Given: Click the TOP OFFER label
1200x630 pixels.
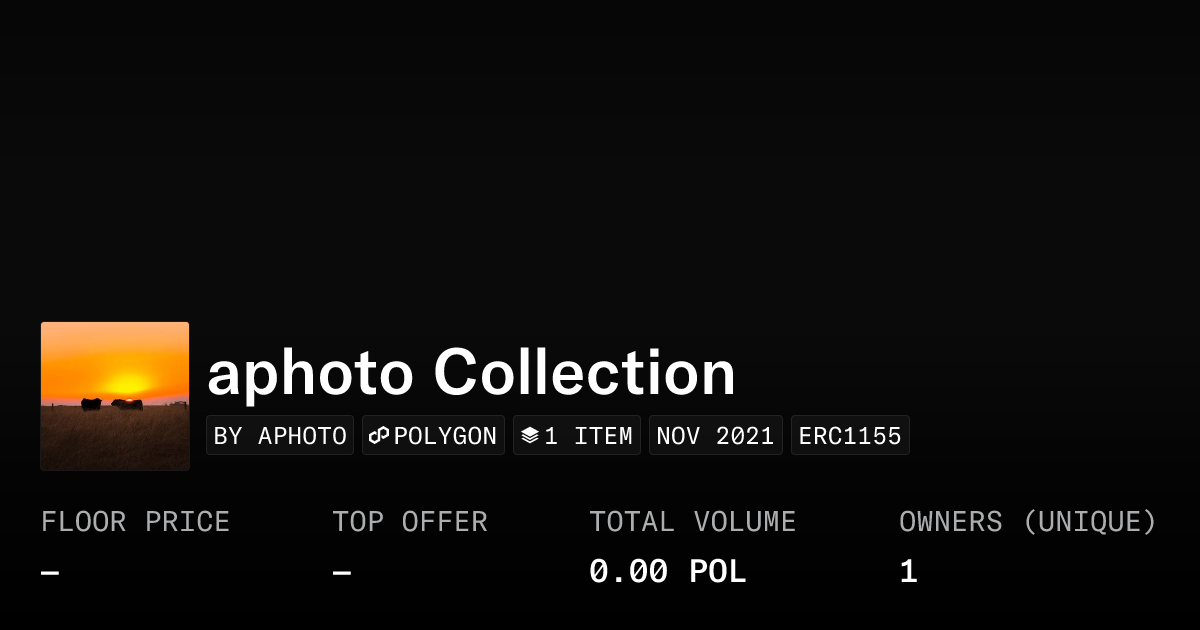Looking at the screenshot, I should pyautogui.click(x=410, y=522).
